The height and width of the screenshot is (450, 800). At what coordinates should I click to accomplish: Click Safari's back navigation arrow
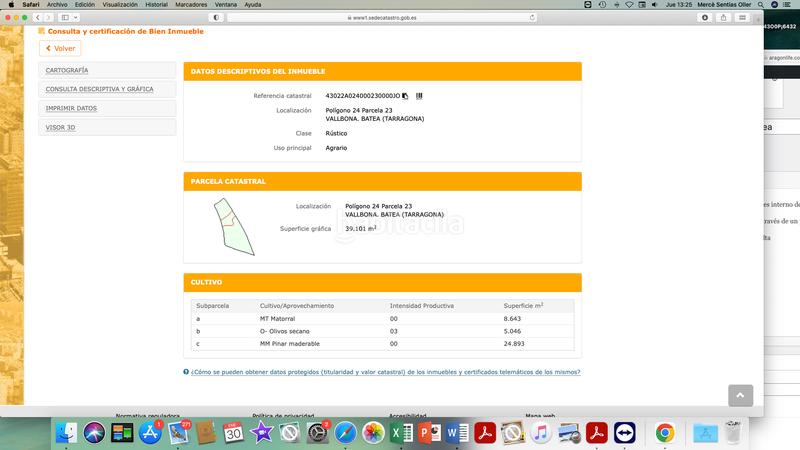click(37, 18)
